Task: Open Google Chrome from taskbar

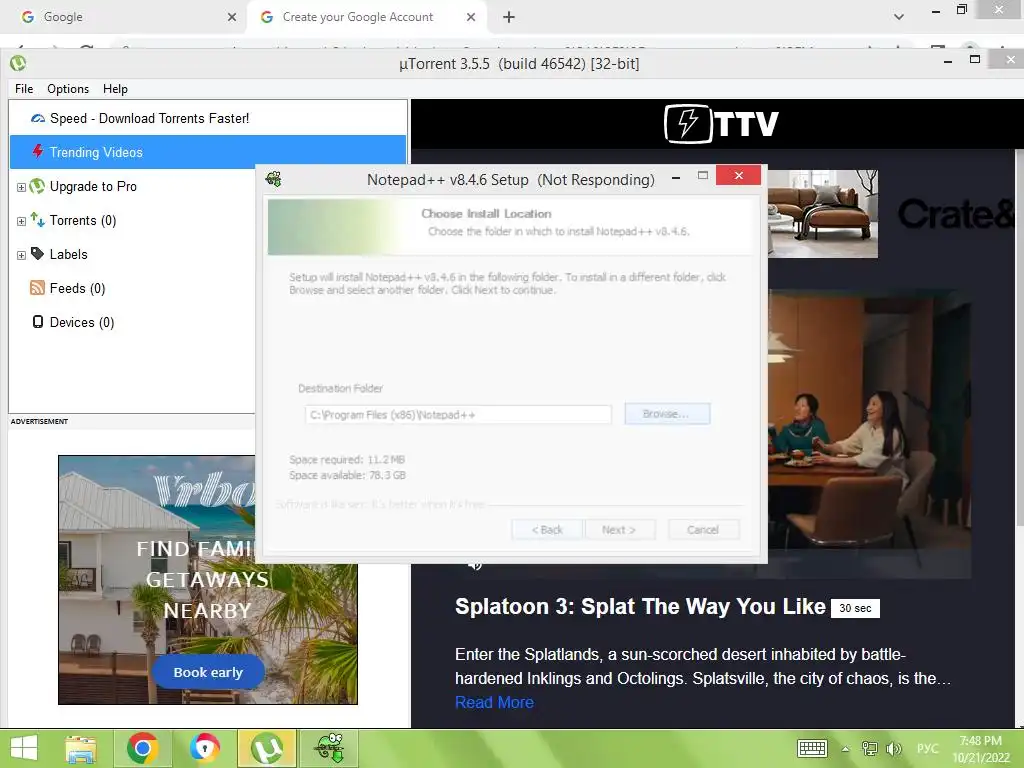Action: tap(142, 748)
